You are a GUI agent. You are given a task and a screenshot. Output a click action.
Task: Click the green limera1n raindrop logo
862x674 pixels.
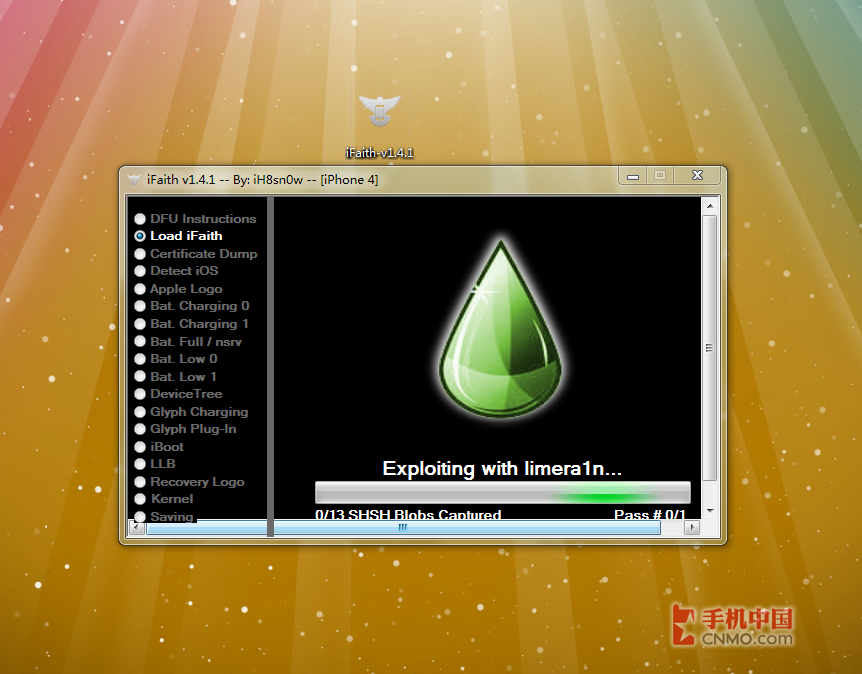[x=501, y=329]
